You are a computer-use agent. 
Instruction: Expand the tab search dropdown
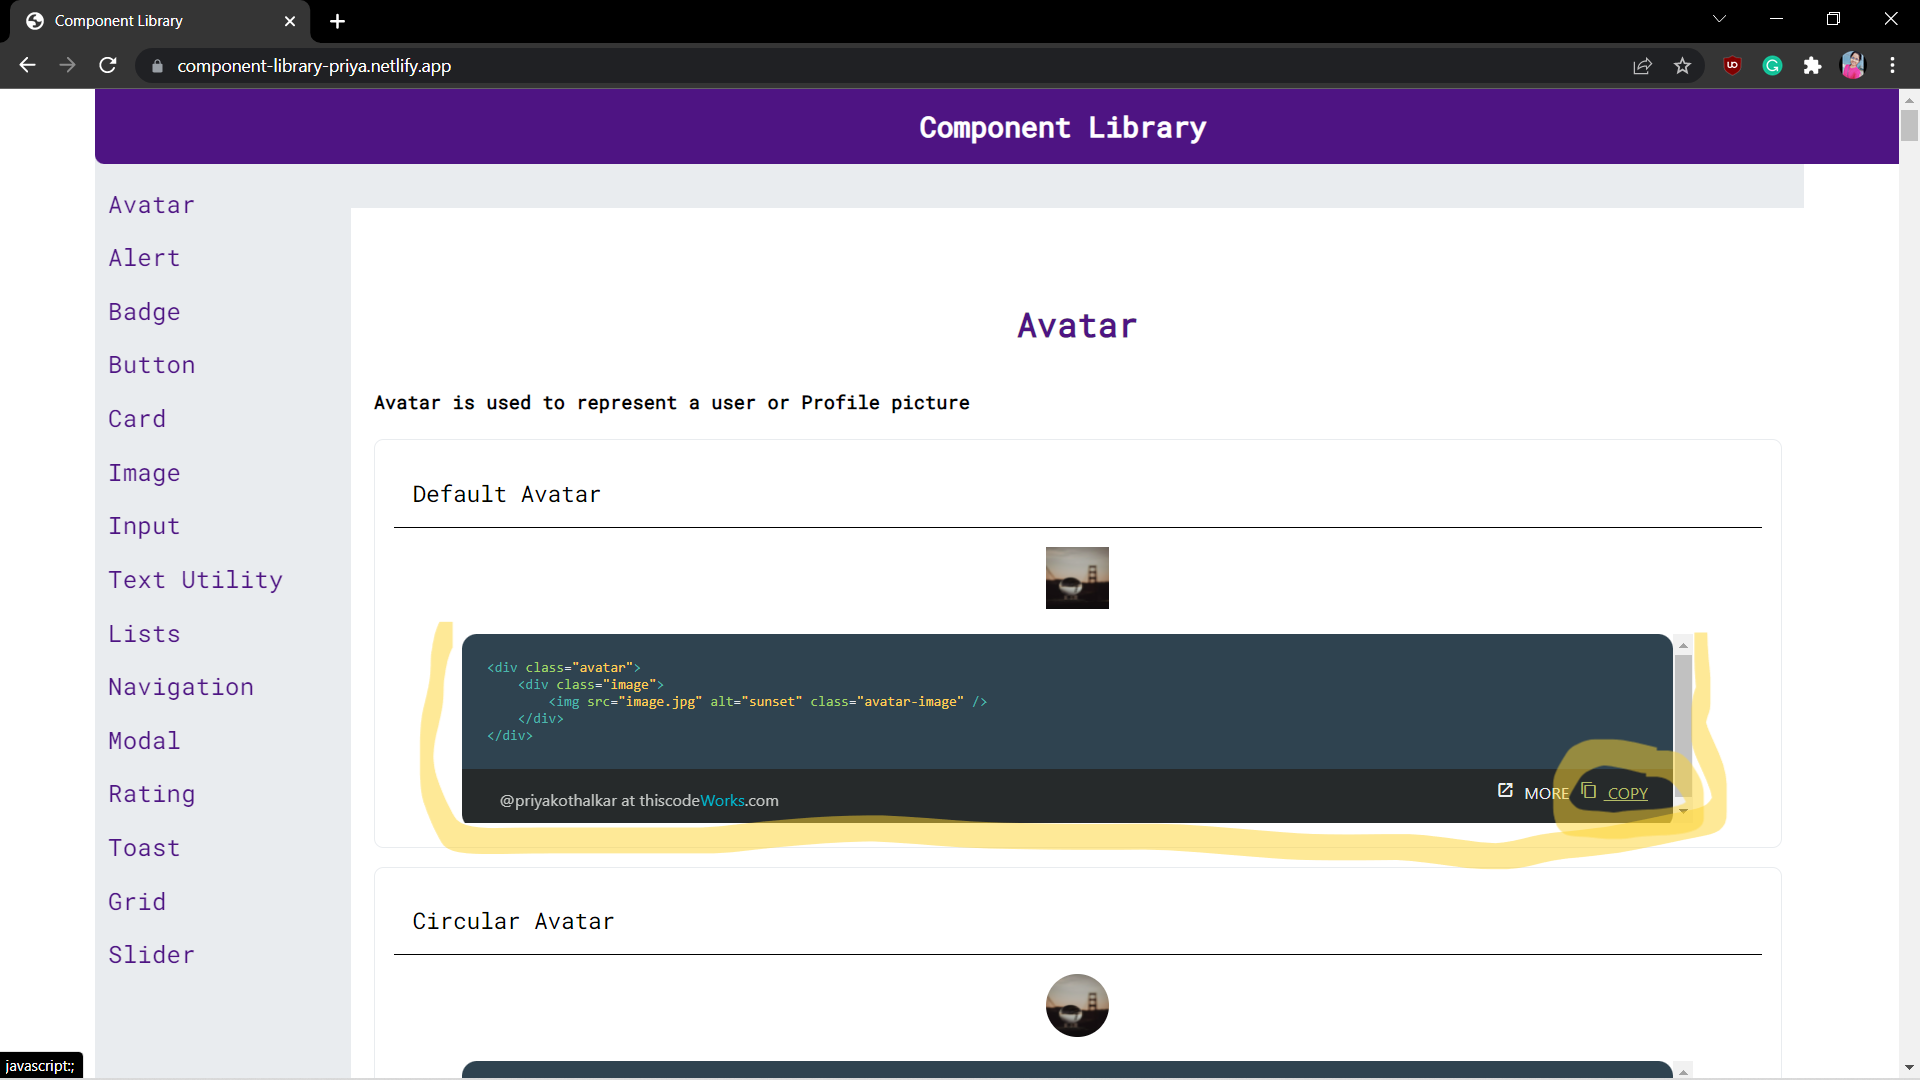click(x=1719, y=19)
